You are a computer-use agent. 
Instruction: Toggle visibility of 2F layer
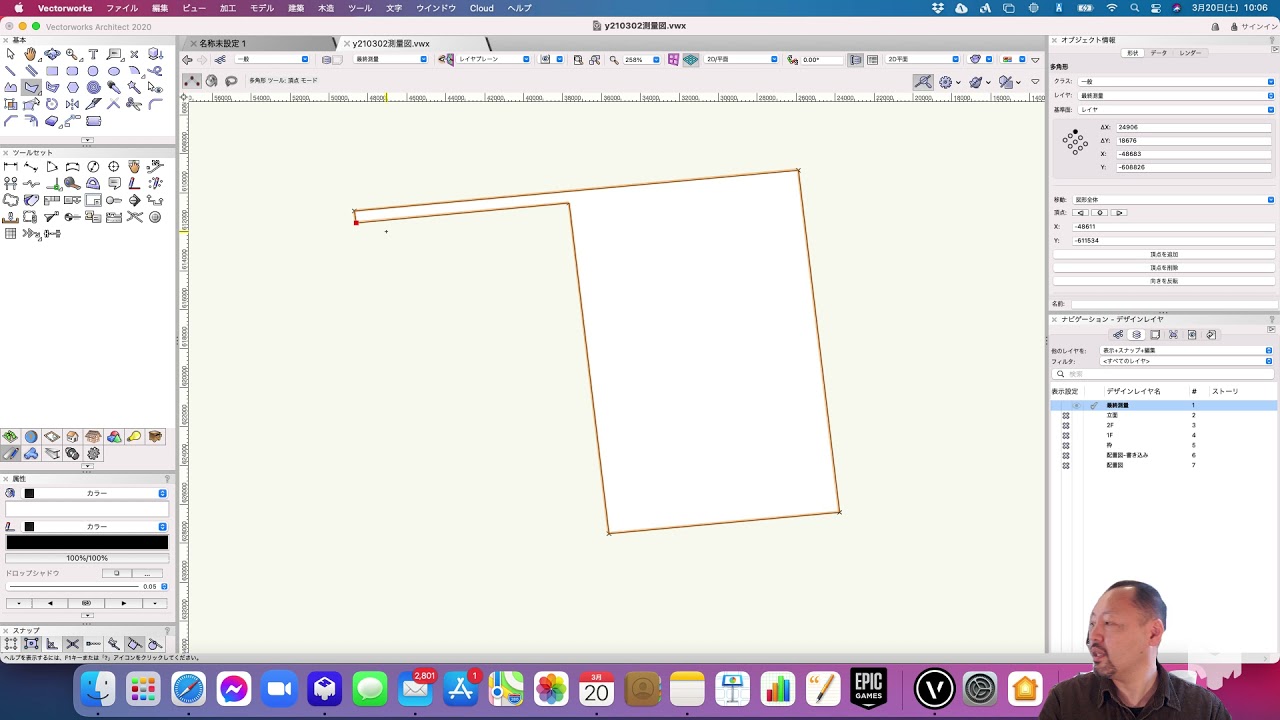pyautogui.click(x=1066, y=425)
